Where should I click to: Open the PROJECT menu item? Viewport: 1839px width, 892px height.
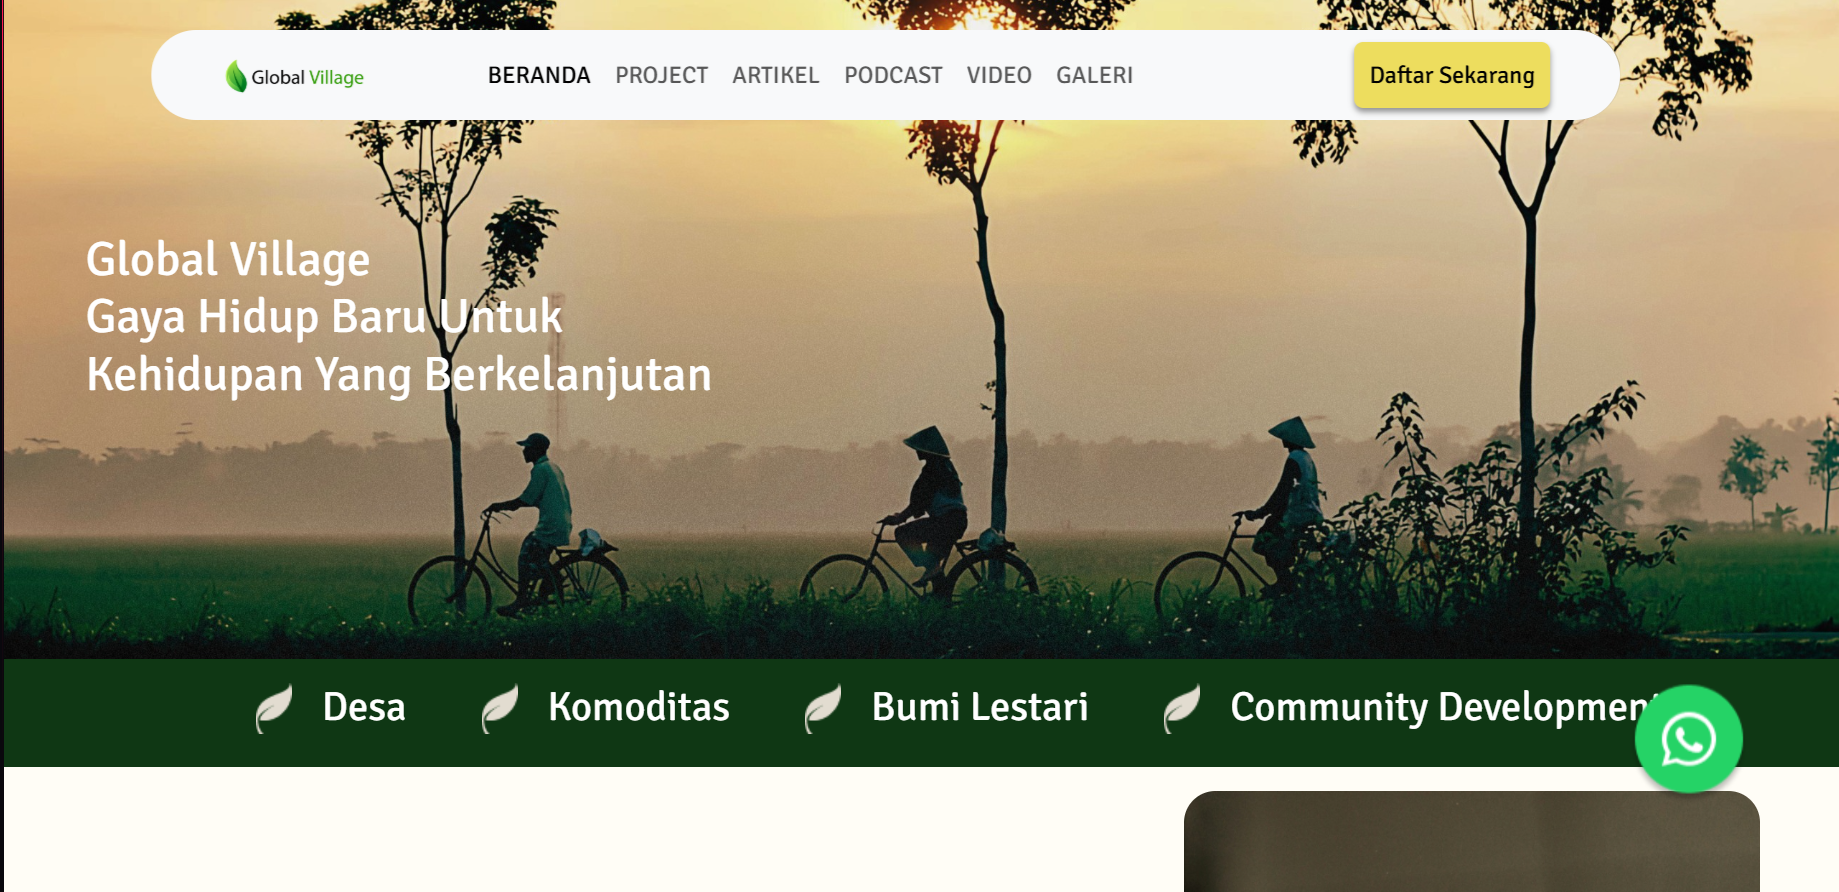661,75
